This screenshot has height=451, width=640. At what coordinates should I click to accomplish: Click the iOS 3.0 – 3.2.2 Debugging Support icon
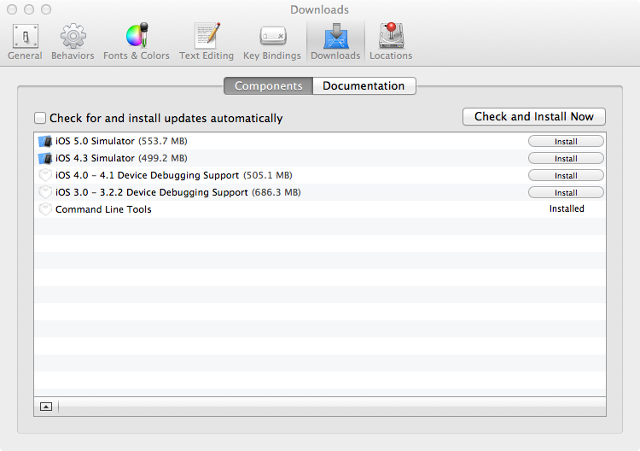coord(45,193)
